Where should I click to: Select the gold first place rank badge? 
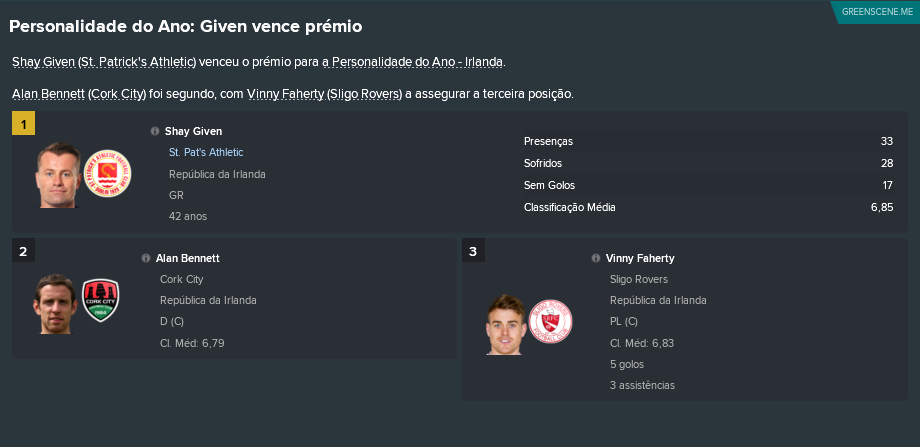(23, 124)
